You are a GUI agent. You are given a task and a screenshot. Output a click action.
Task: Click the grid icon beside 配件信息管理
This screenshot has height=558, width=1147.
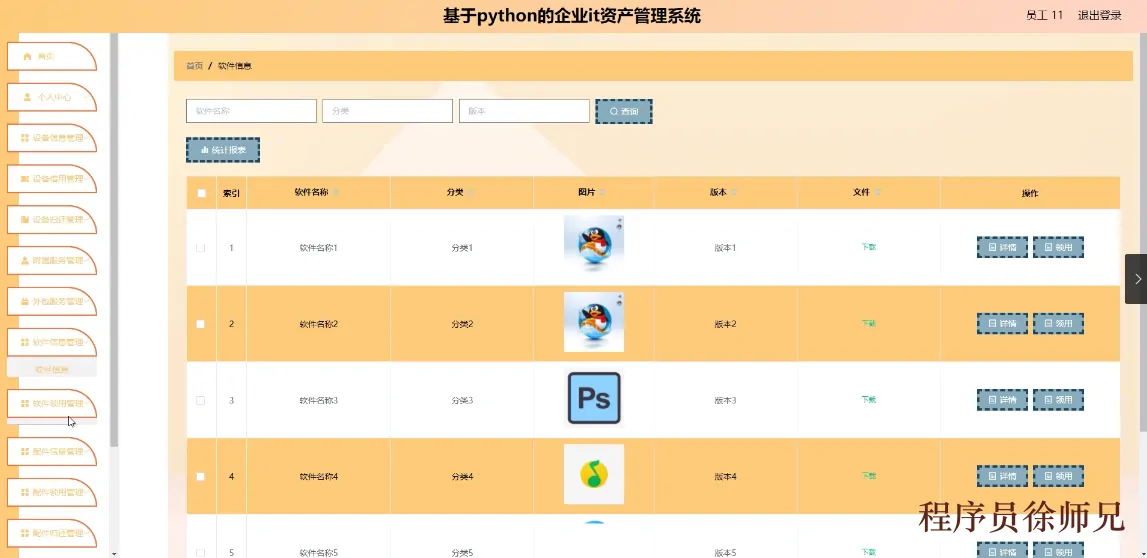pos(25,452)
